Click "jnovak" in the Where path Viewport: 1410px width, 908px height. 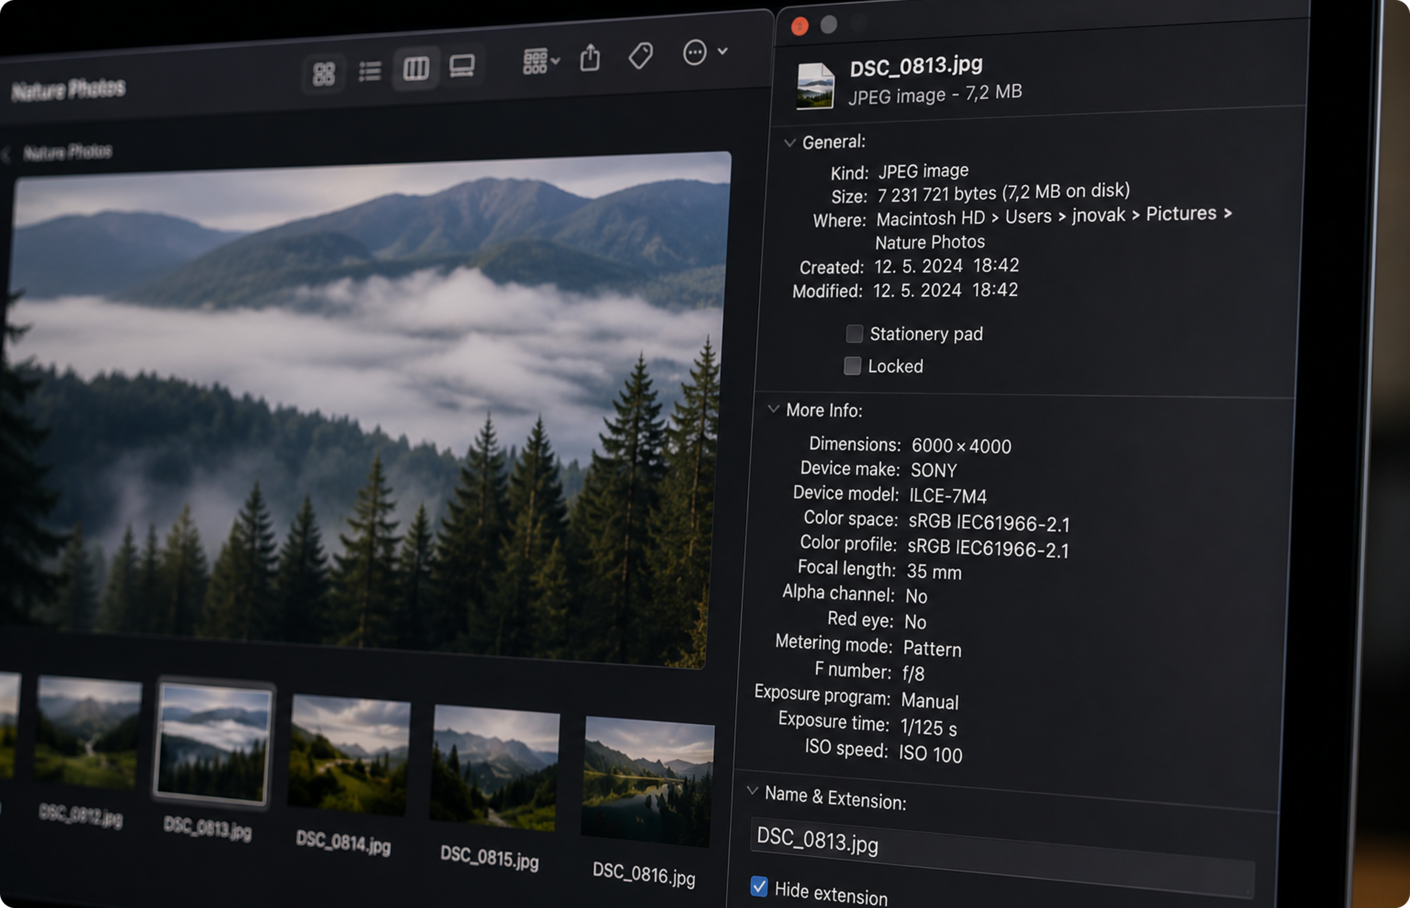pos(1099,215)
